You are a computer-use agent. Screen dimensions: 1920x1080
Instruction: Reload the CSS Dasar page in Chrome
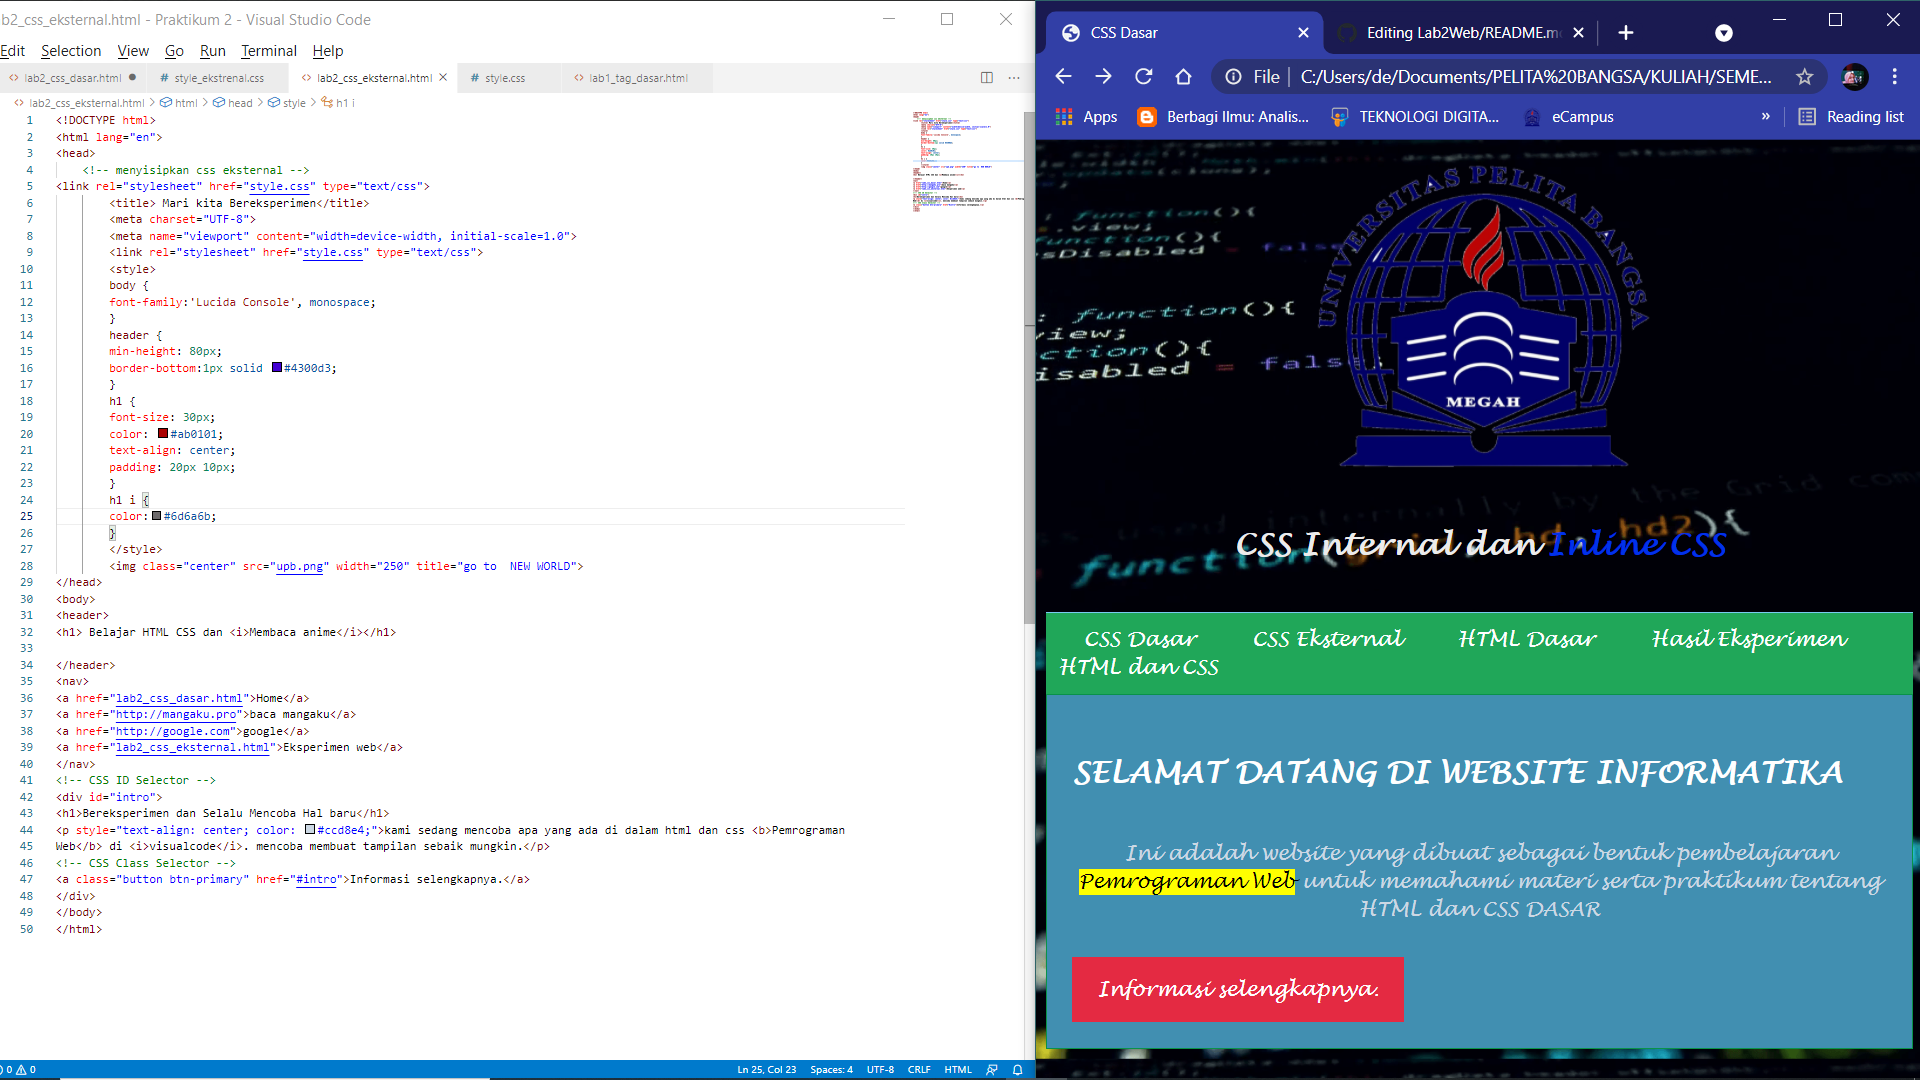1143,76
